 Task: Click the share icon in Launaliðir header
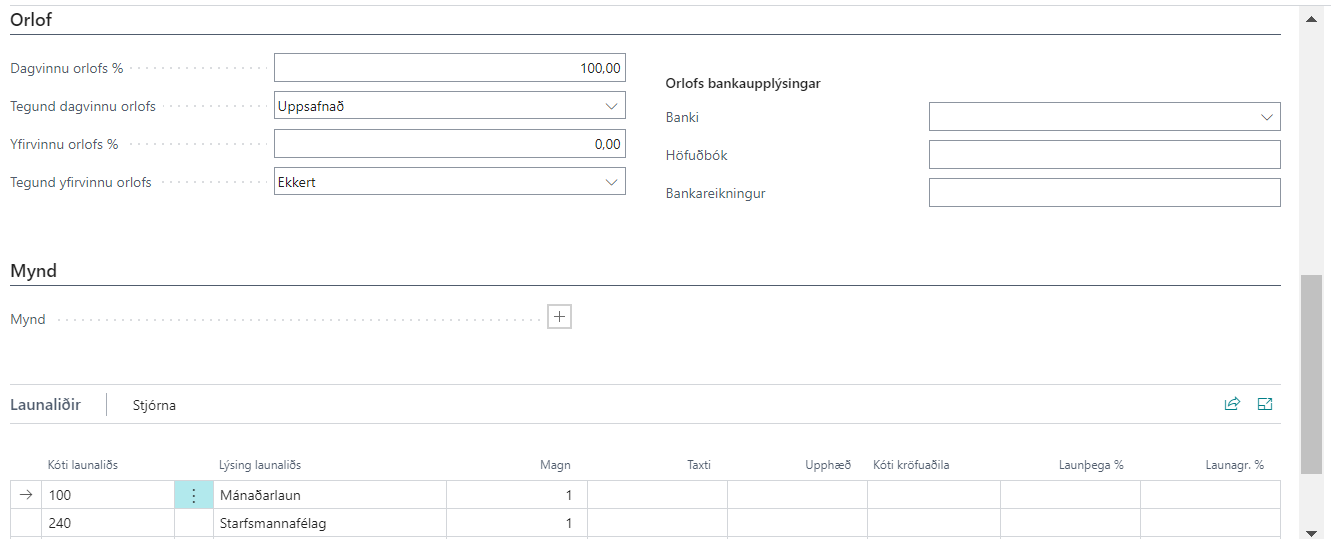1232,404
